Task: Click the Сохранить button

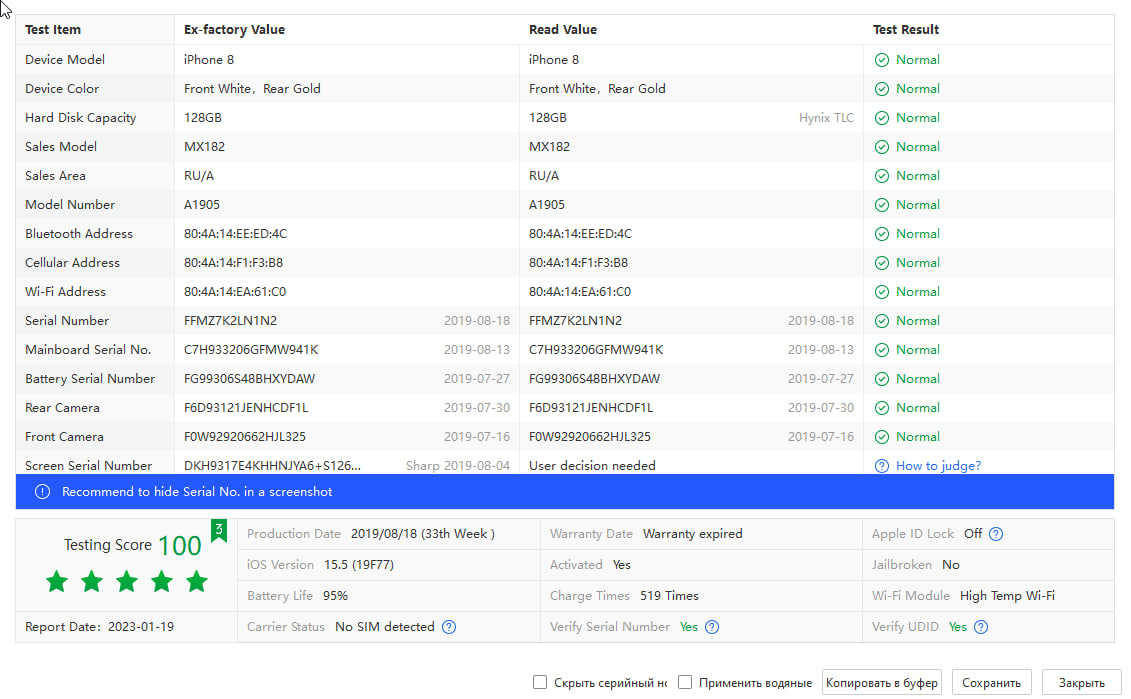Action: [x=991, y=682]
